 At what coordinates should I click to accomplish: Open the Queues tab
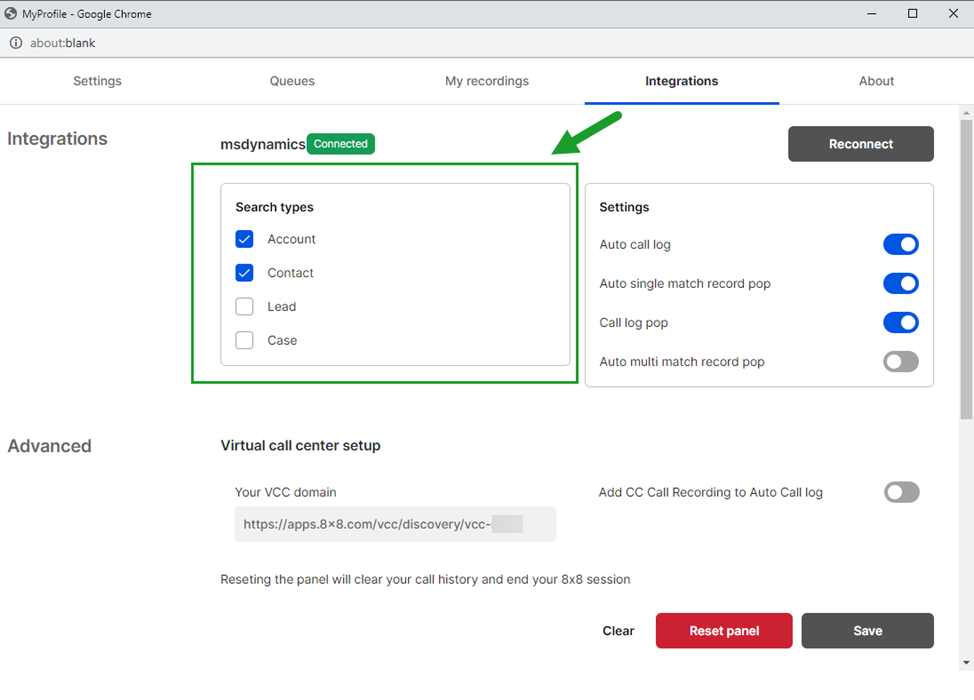tap(292, 81)
